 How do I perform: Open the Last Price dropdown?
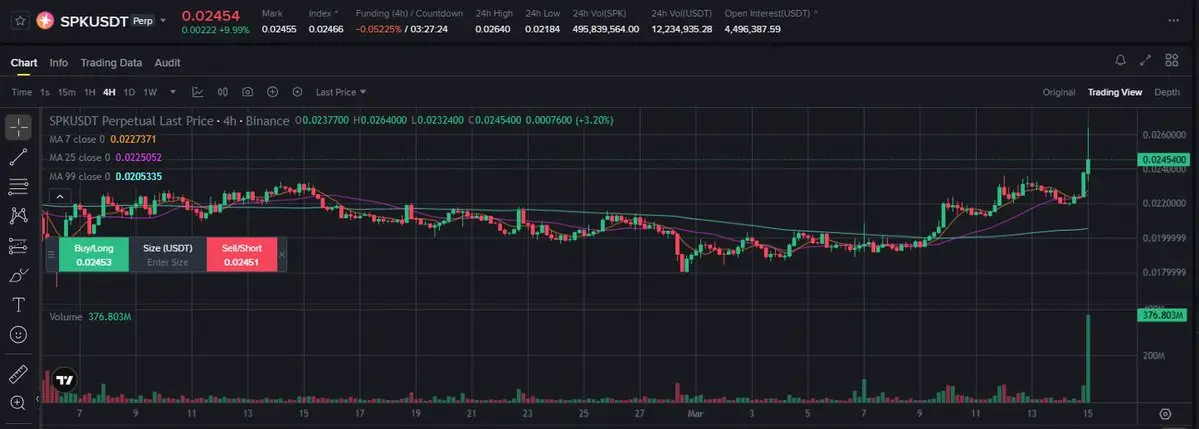341,92
